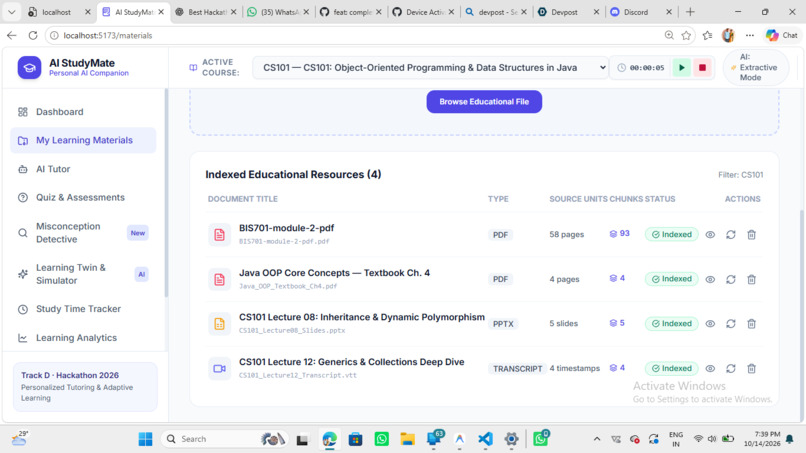Open Visual Studio Code from taskbar
The height and width of the screenshot is (453, 806).
click(485, 439)
